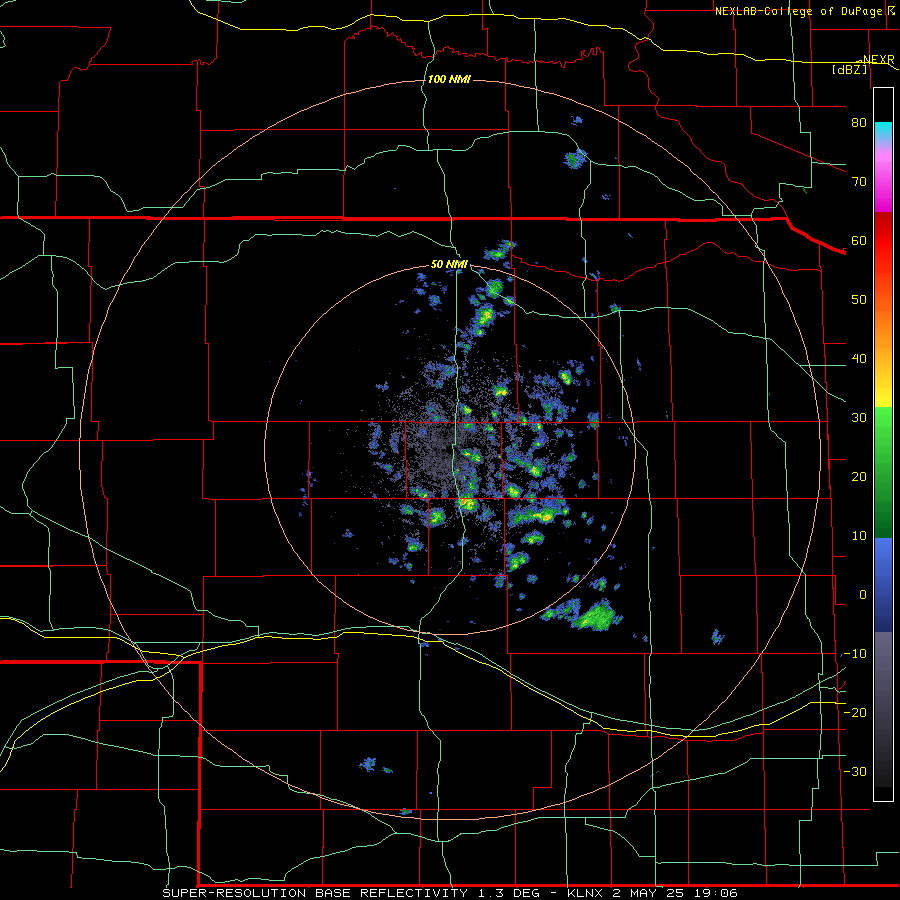This screenshot has width=900, height=900.
Task: Click the cyan band of the color bar
Action: pyautogui.click(x=883, y=132)
